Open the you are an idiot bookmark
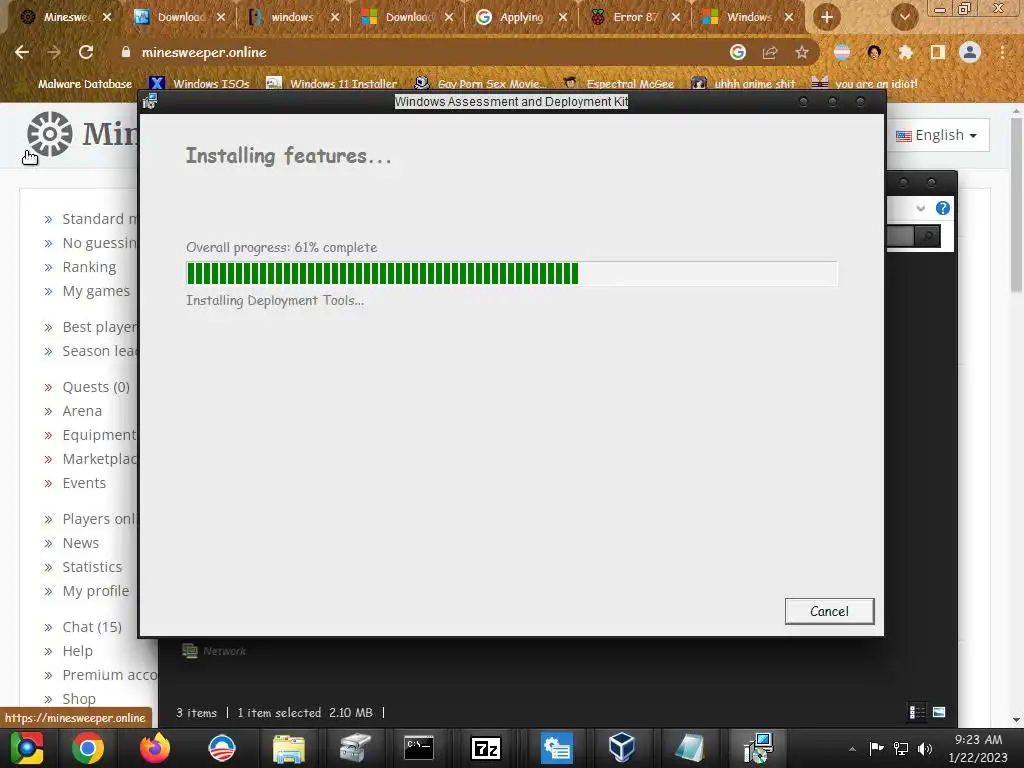The image size is (1024, 768). (864, 84)
